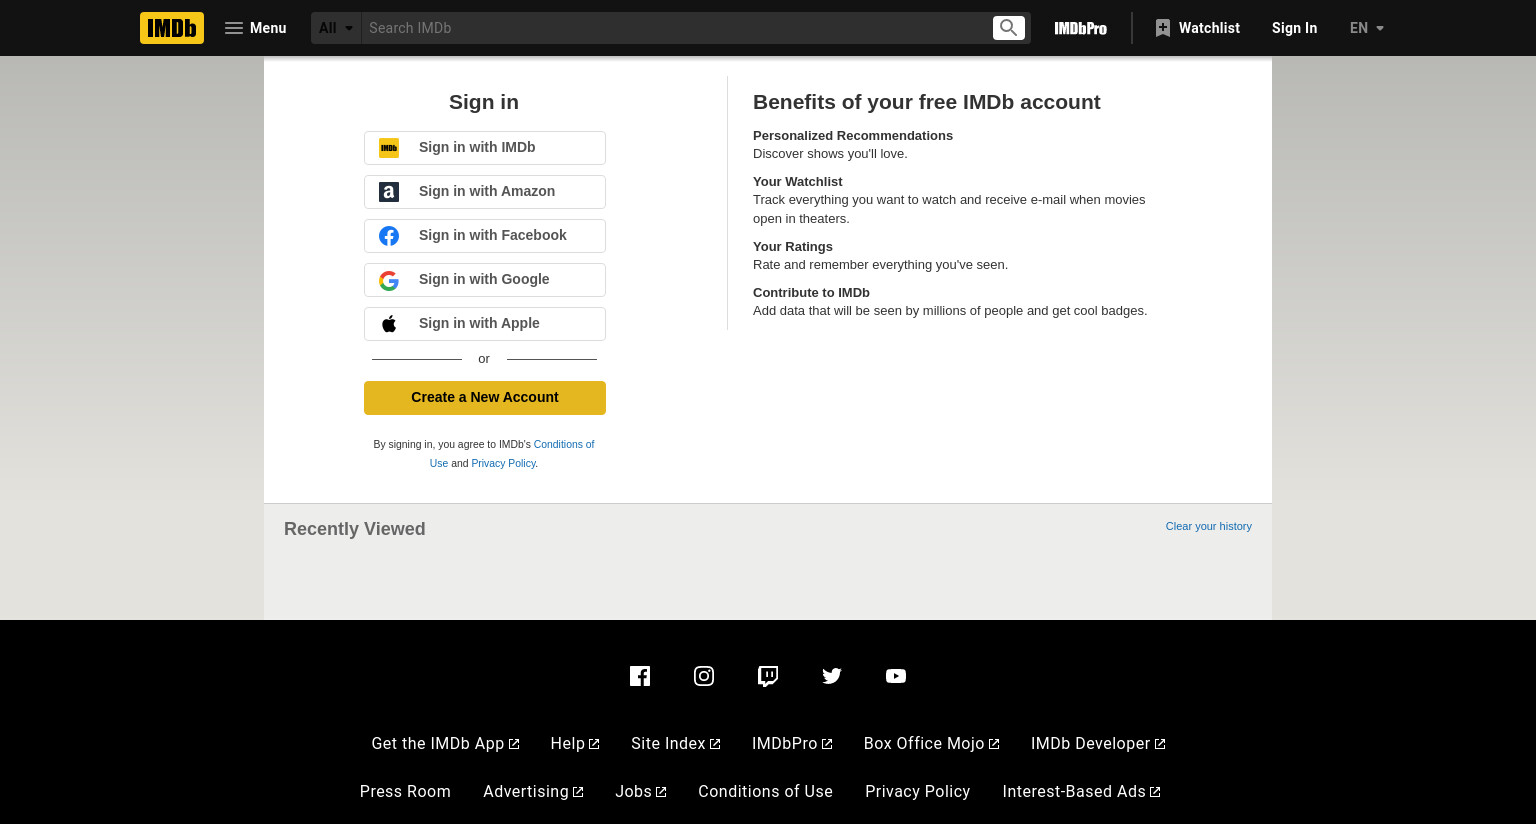Click the external-link icon beside Advertising
The height and width of the screenshot is (824, 1536).
click(x=578, y=792)
